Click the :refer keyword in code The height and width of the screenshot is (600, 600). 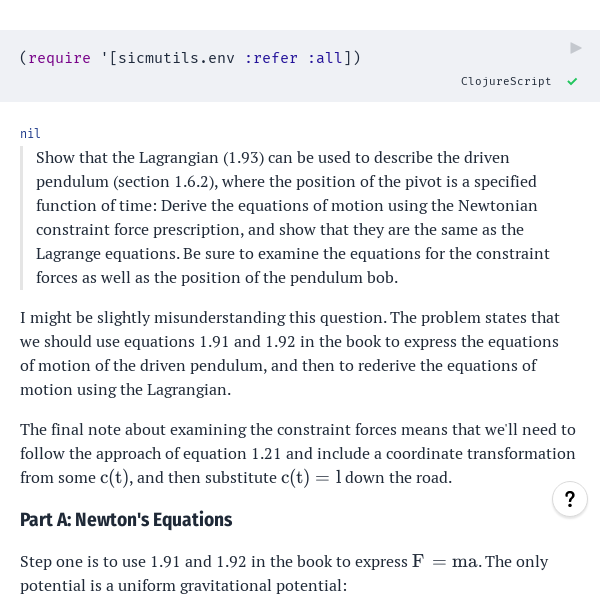tap(271, 58)
